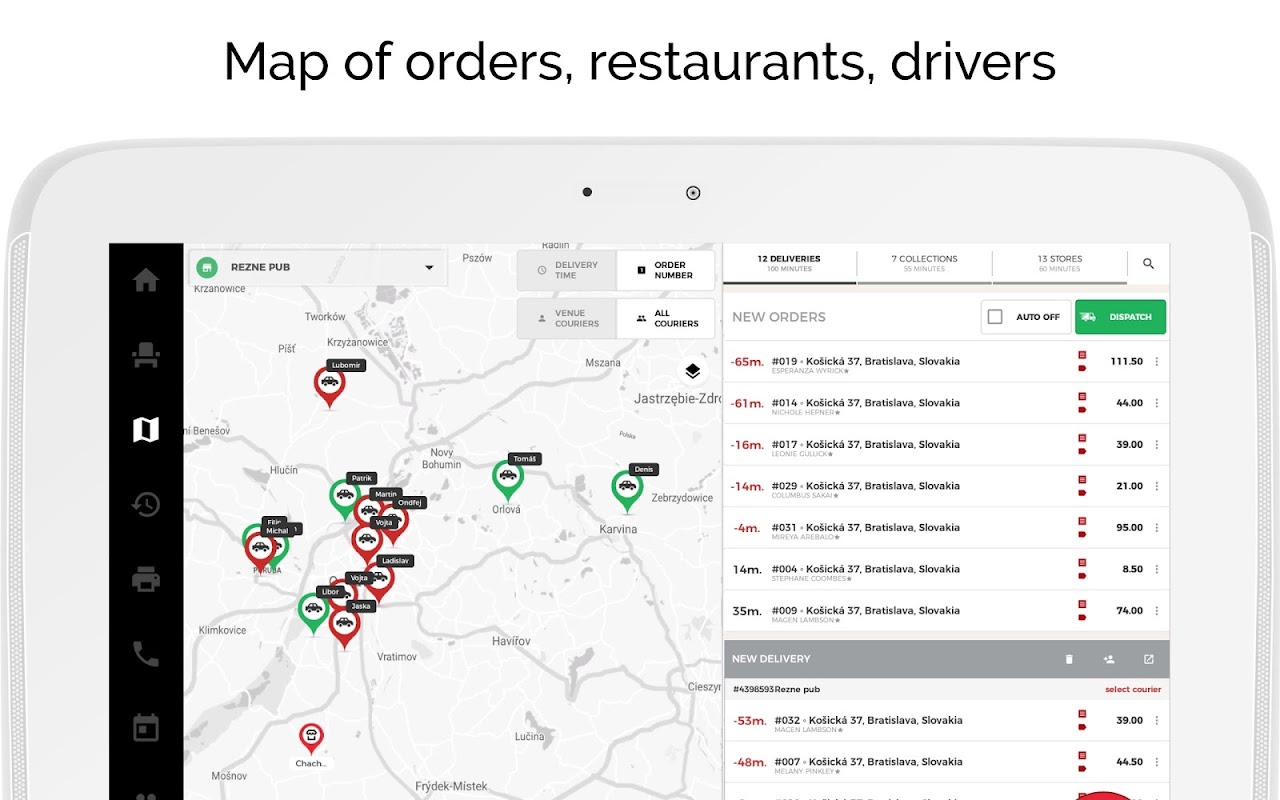Click the 'select courier' link
This screenshot has height=800, width=1280.
(1133, 690)
